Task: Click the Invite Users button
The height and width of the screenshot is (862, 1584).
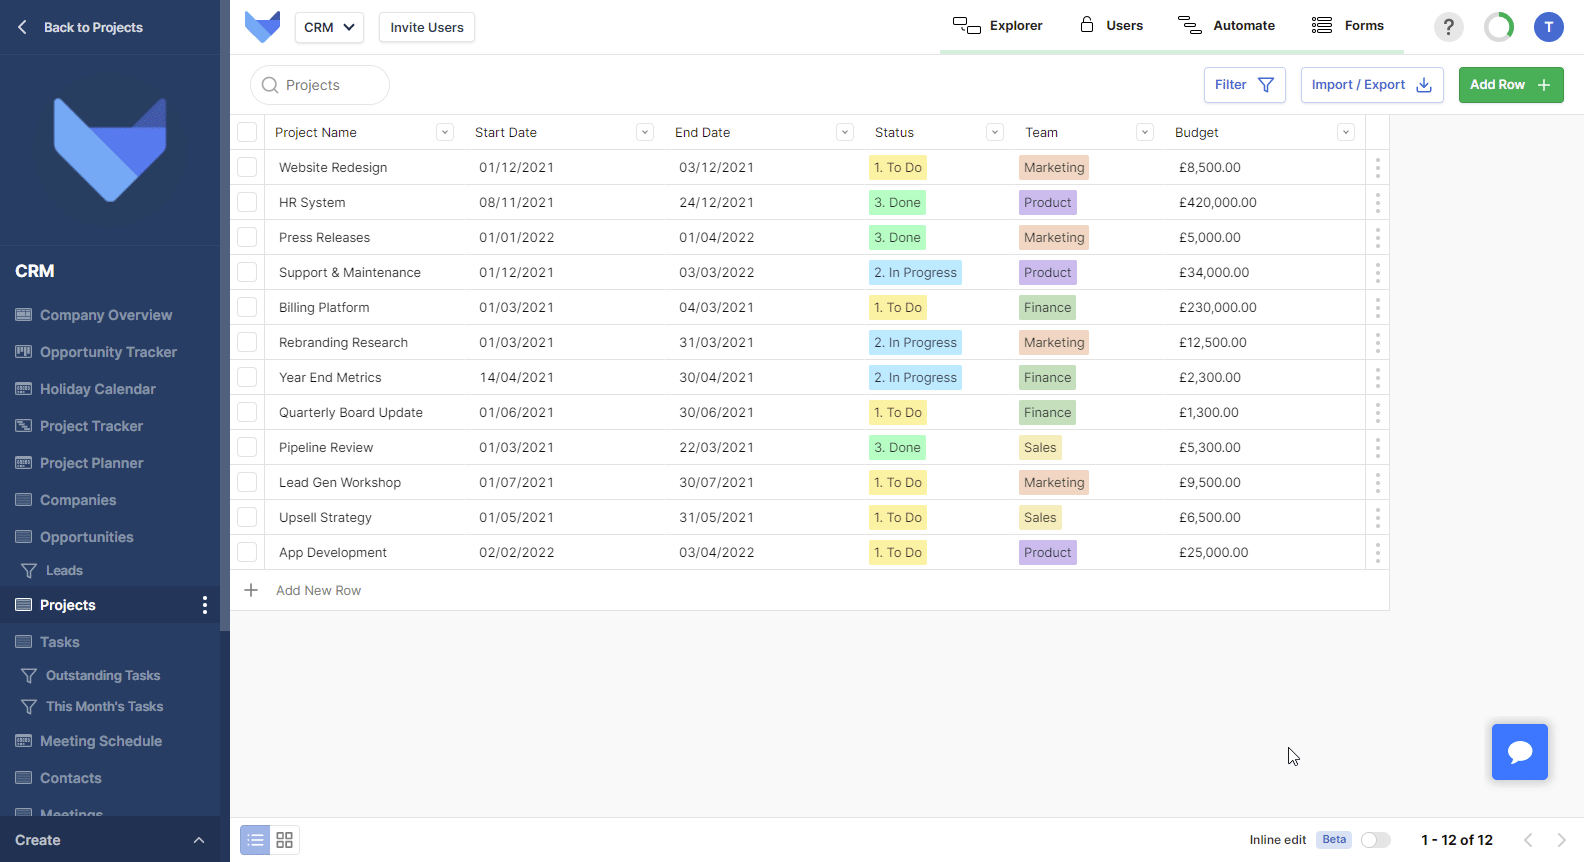Action: [x=427, y=27]
